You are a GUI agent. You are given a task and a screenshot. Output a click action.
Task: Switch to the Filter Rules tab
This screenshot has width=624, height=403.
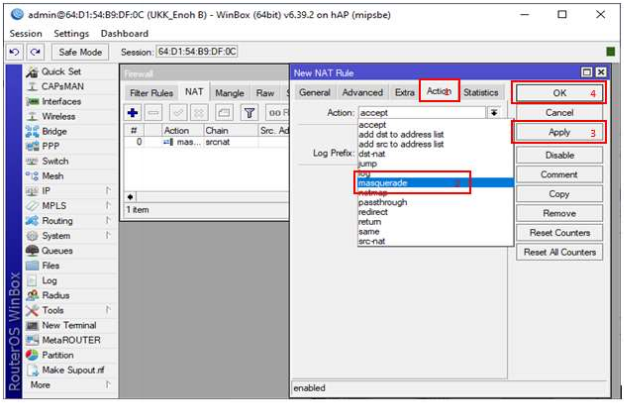pos(151,93)
